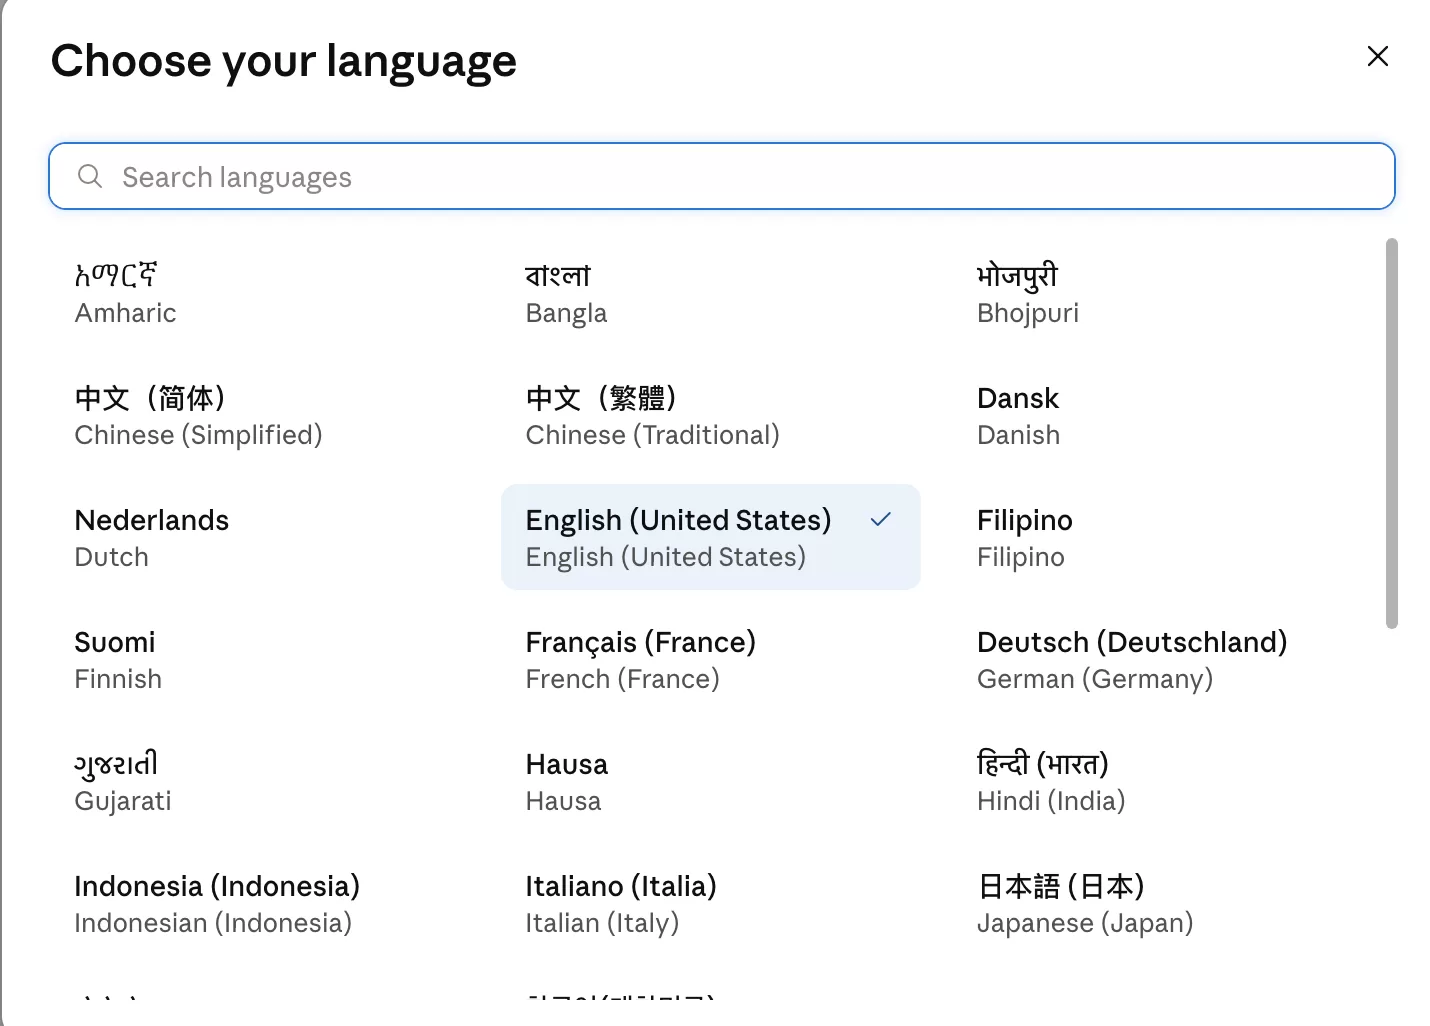This screenshot has height=1026, width=1430.
Task: Select Japanese (Japan)
Action: pyautogui.click(x=1161, y=903)
